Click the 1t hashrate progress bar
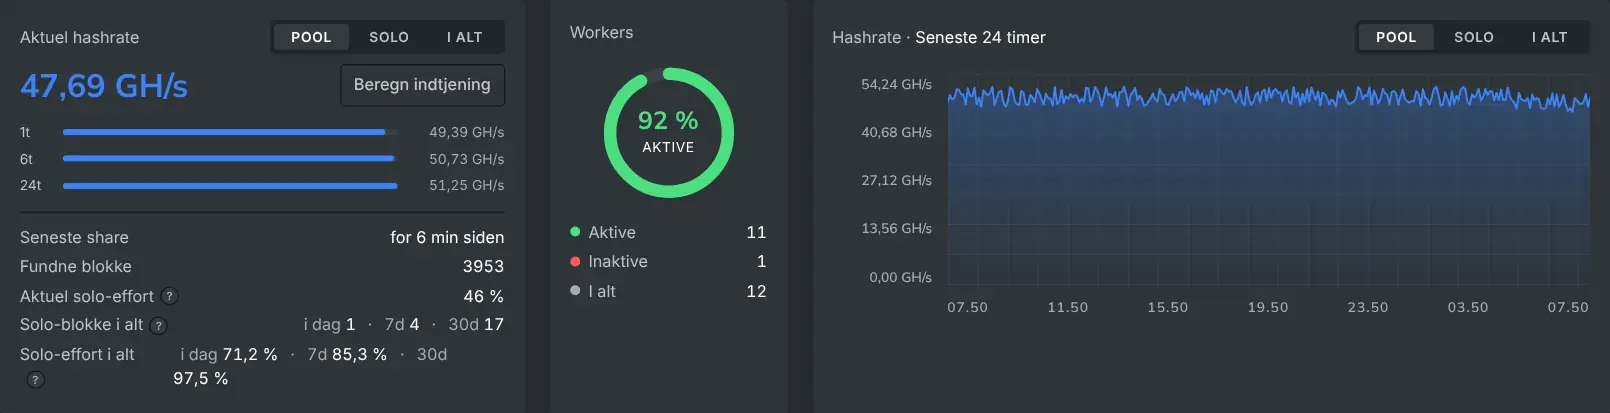 [x=230, y=132]
